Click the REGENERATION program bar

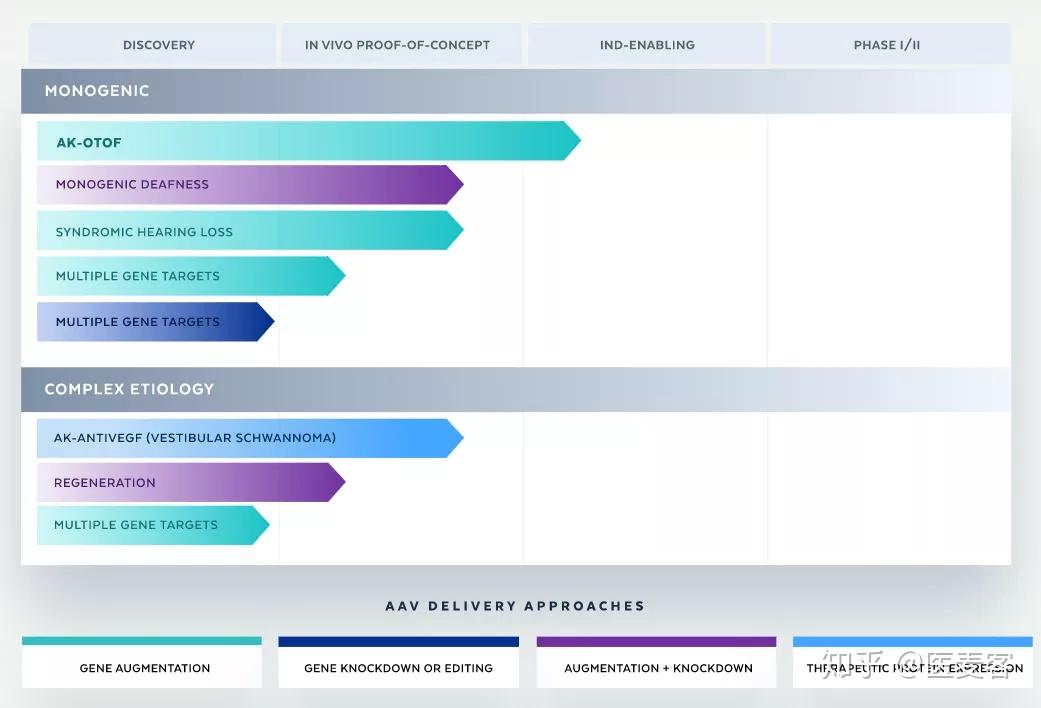click(191, 482)
